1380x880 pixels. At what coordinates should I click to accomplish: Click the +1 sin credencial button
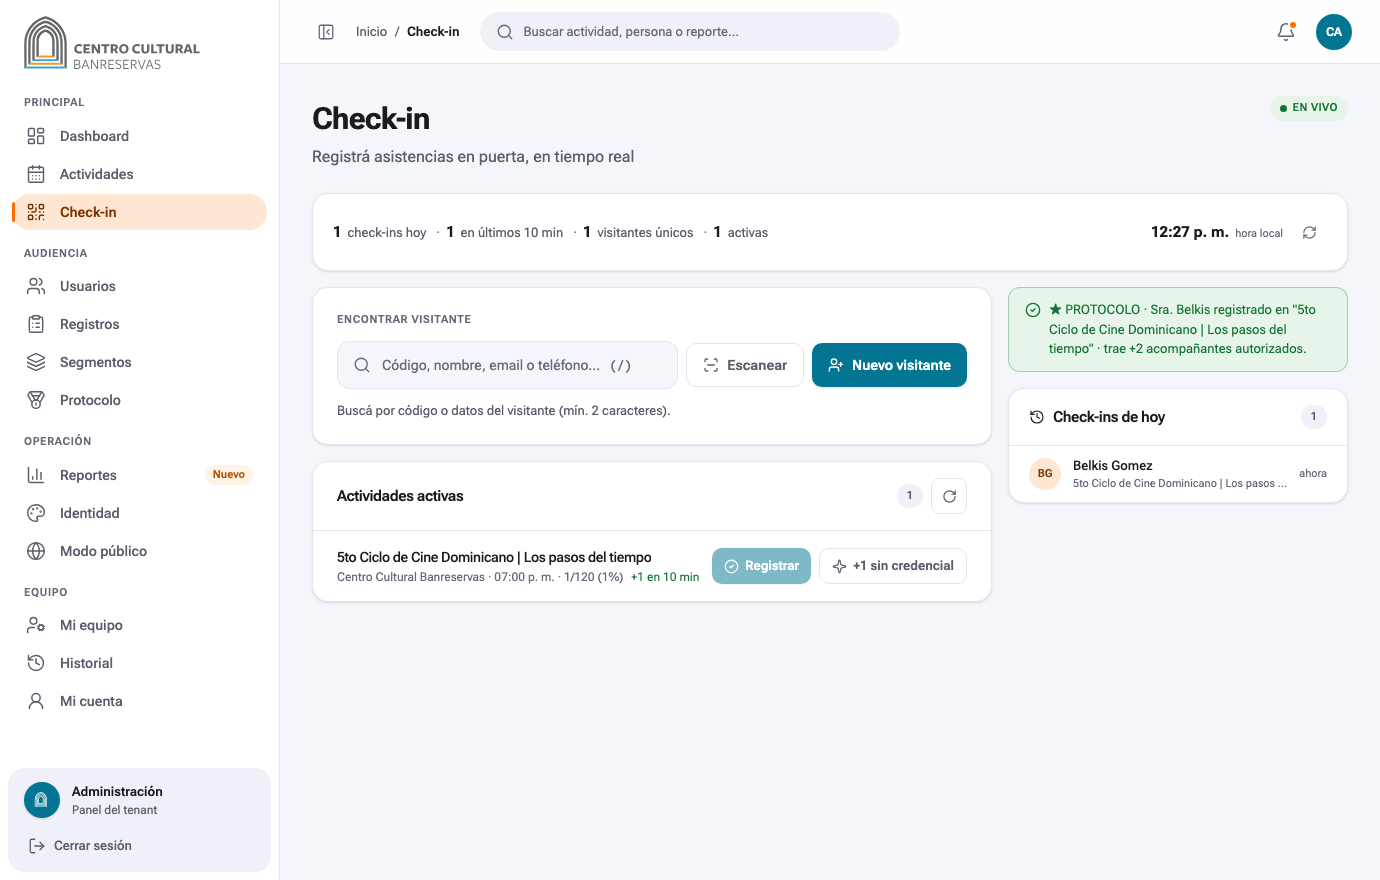click(893, 566)
